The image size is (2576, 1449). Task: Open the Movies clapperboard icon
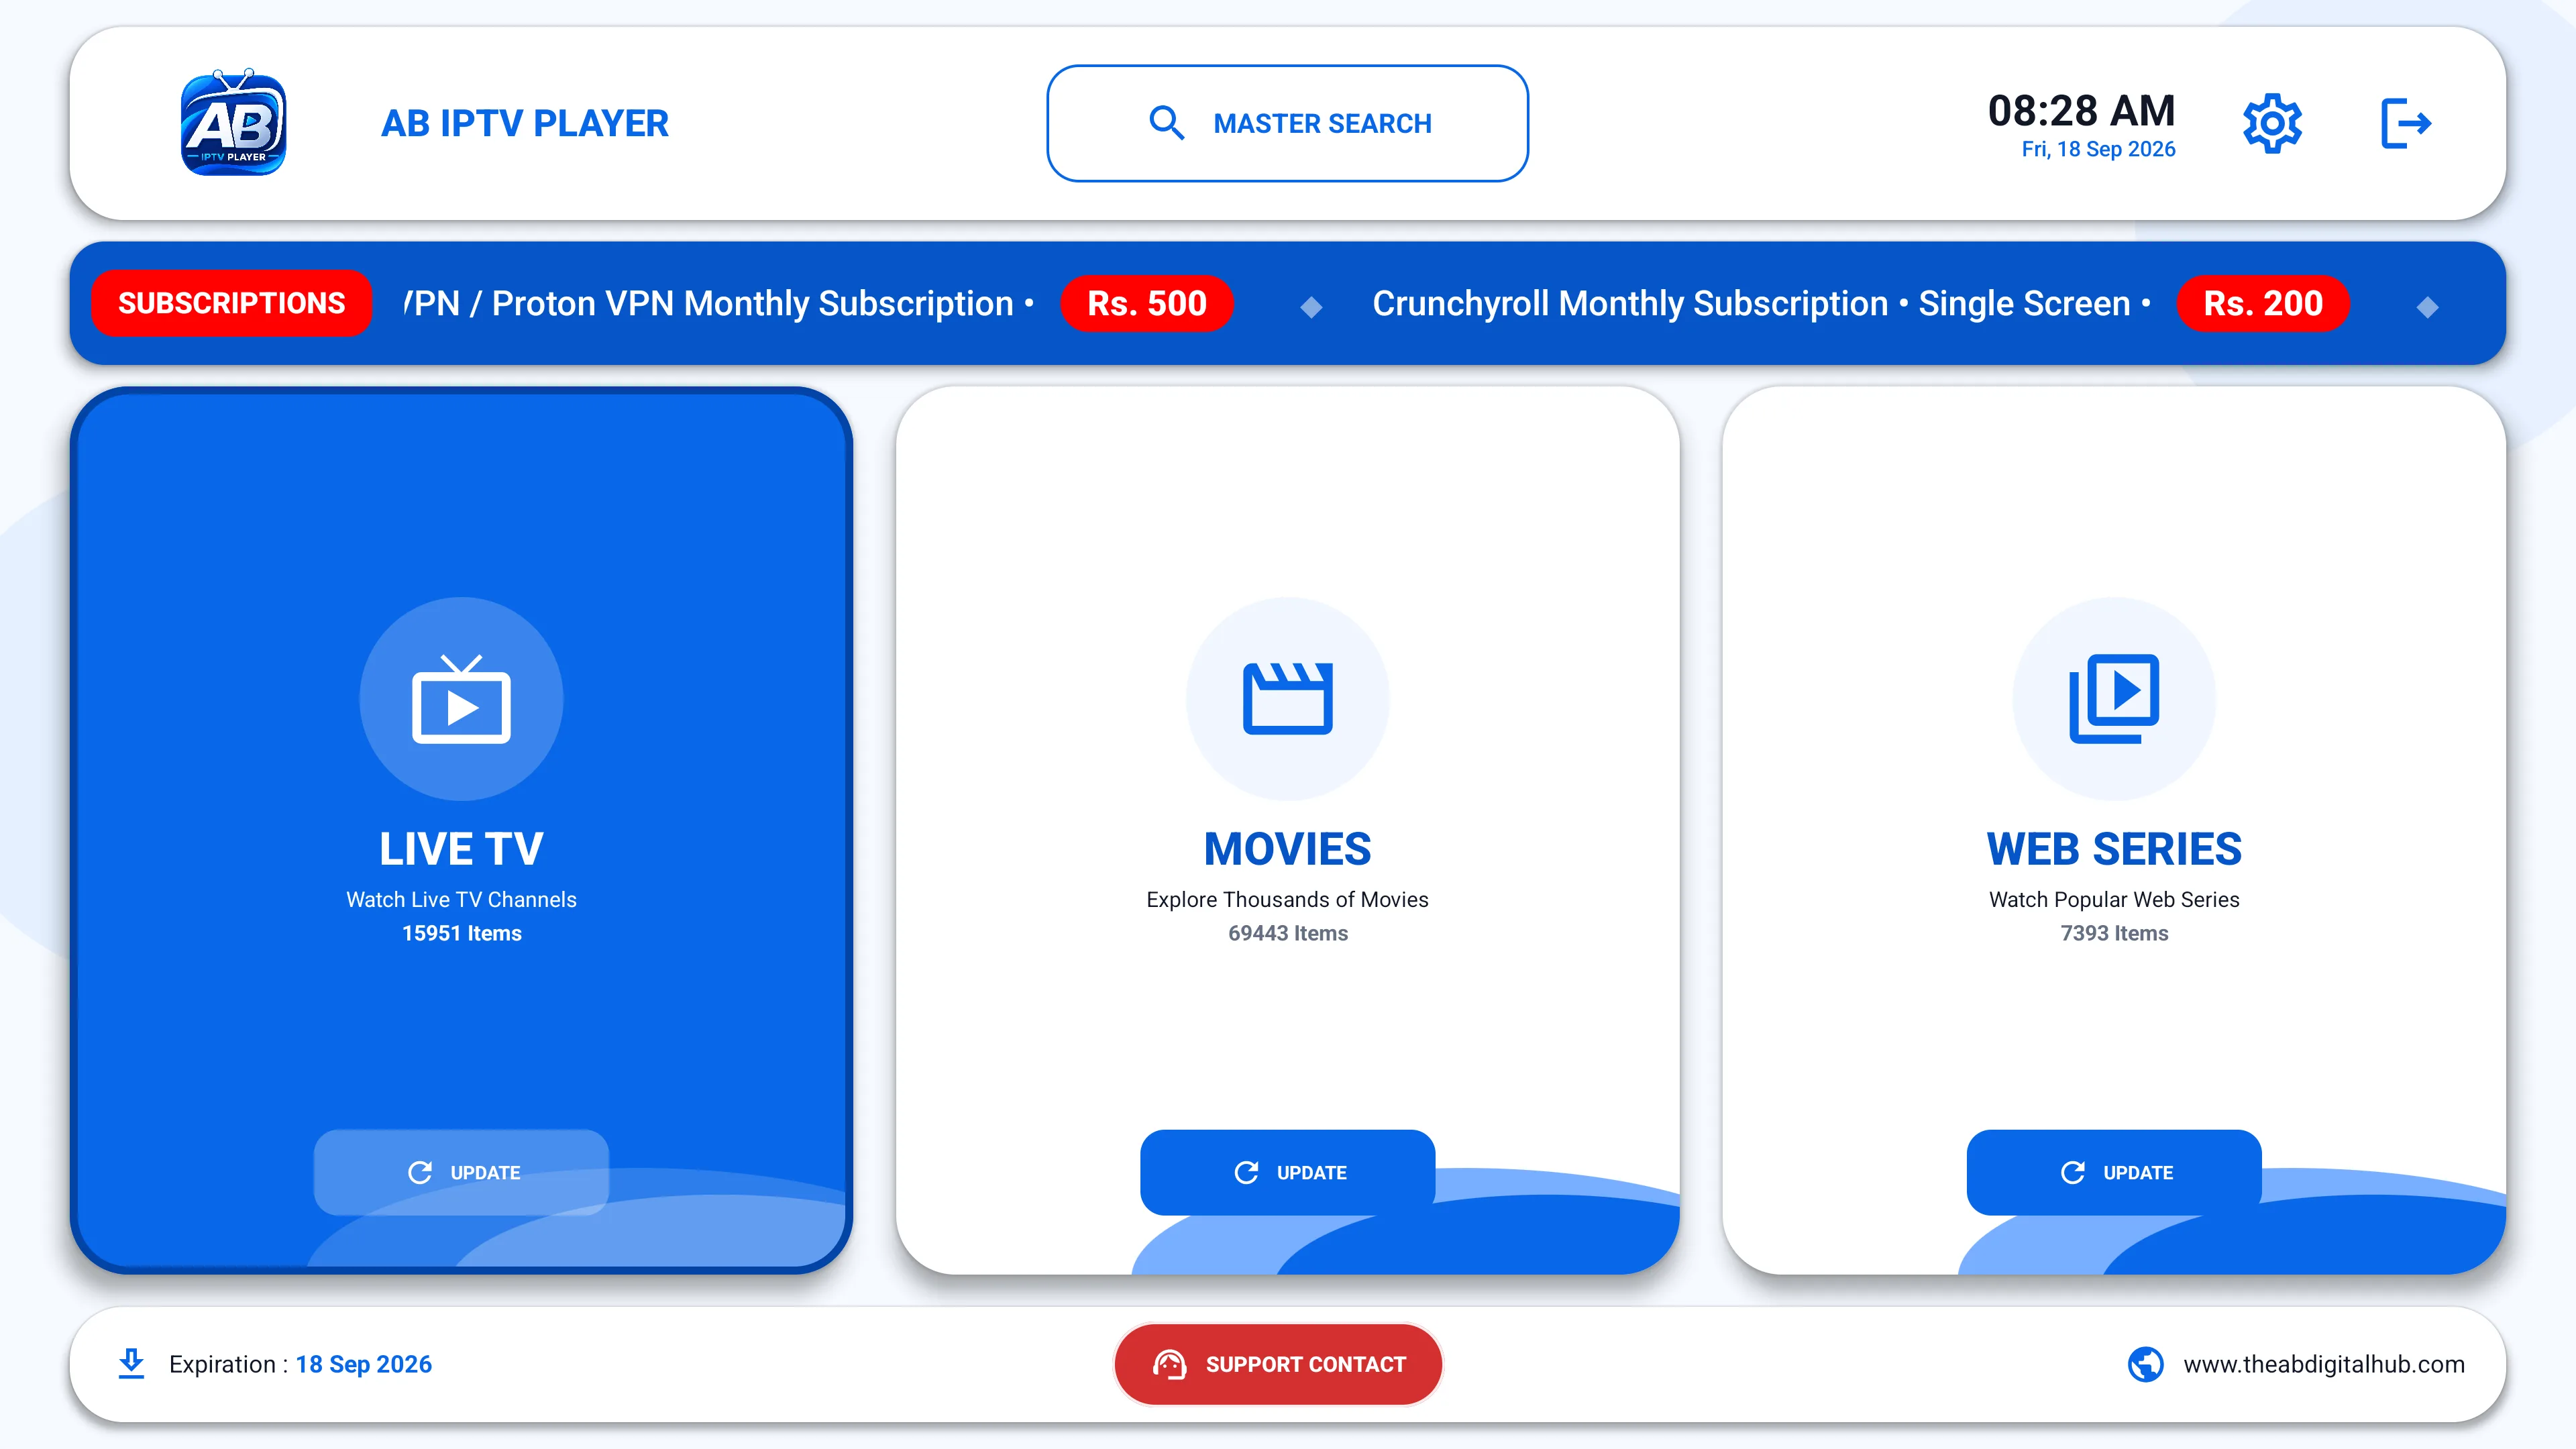[x=1287, y=699]
